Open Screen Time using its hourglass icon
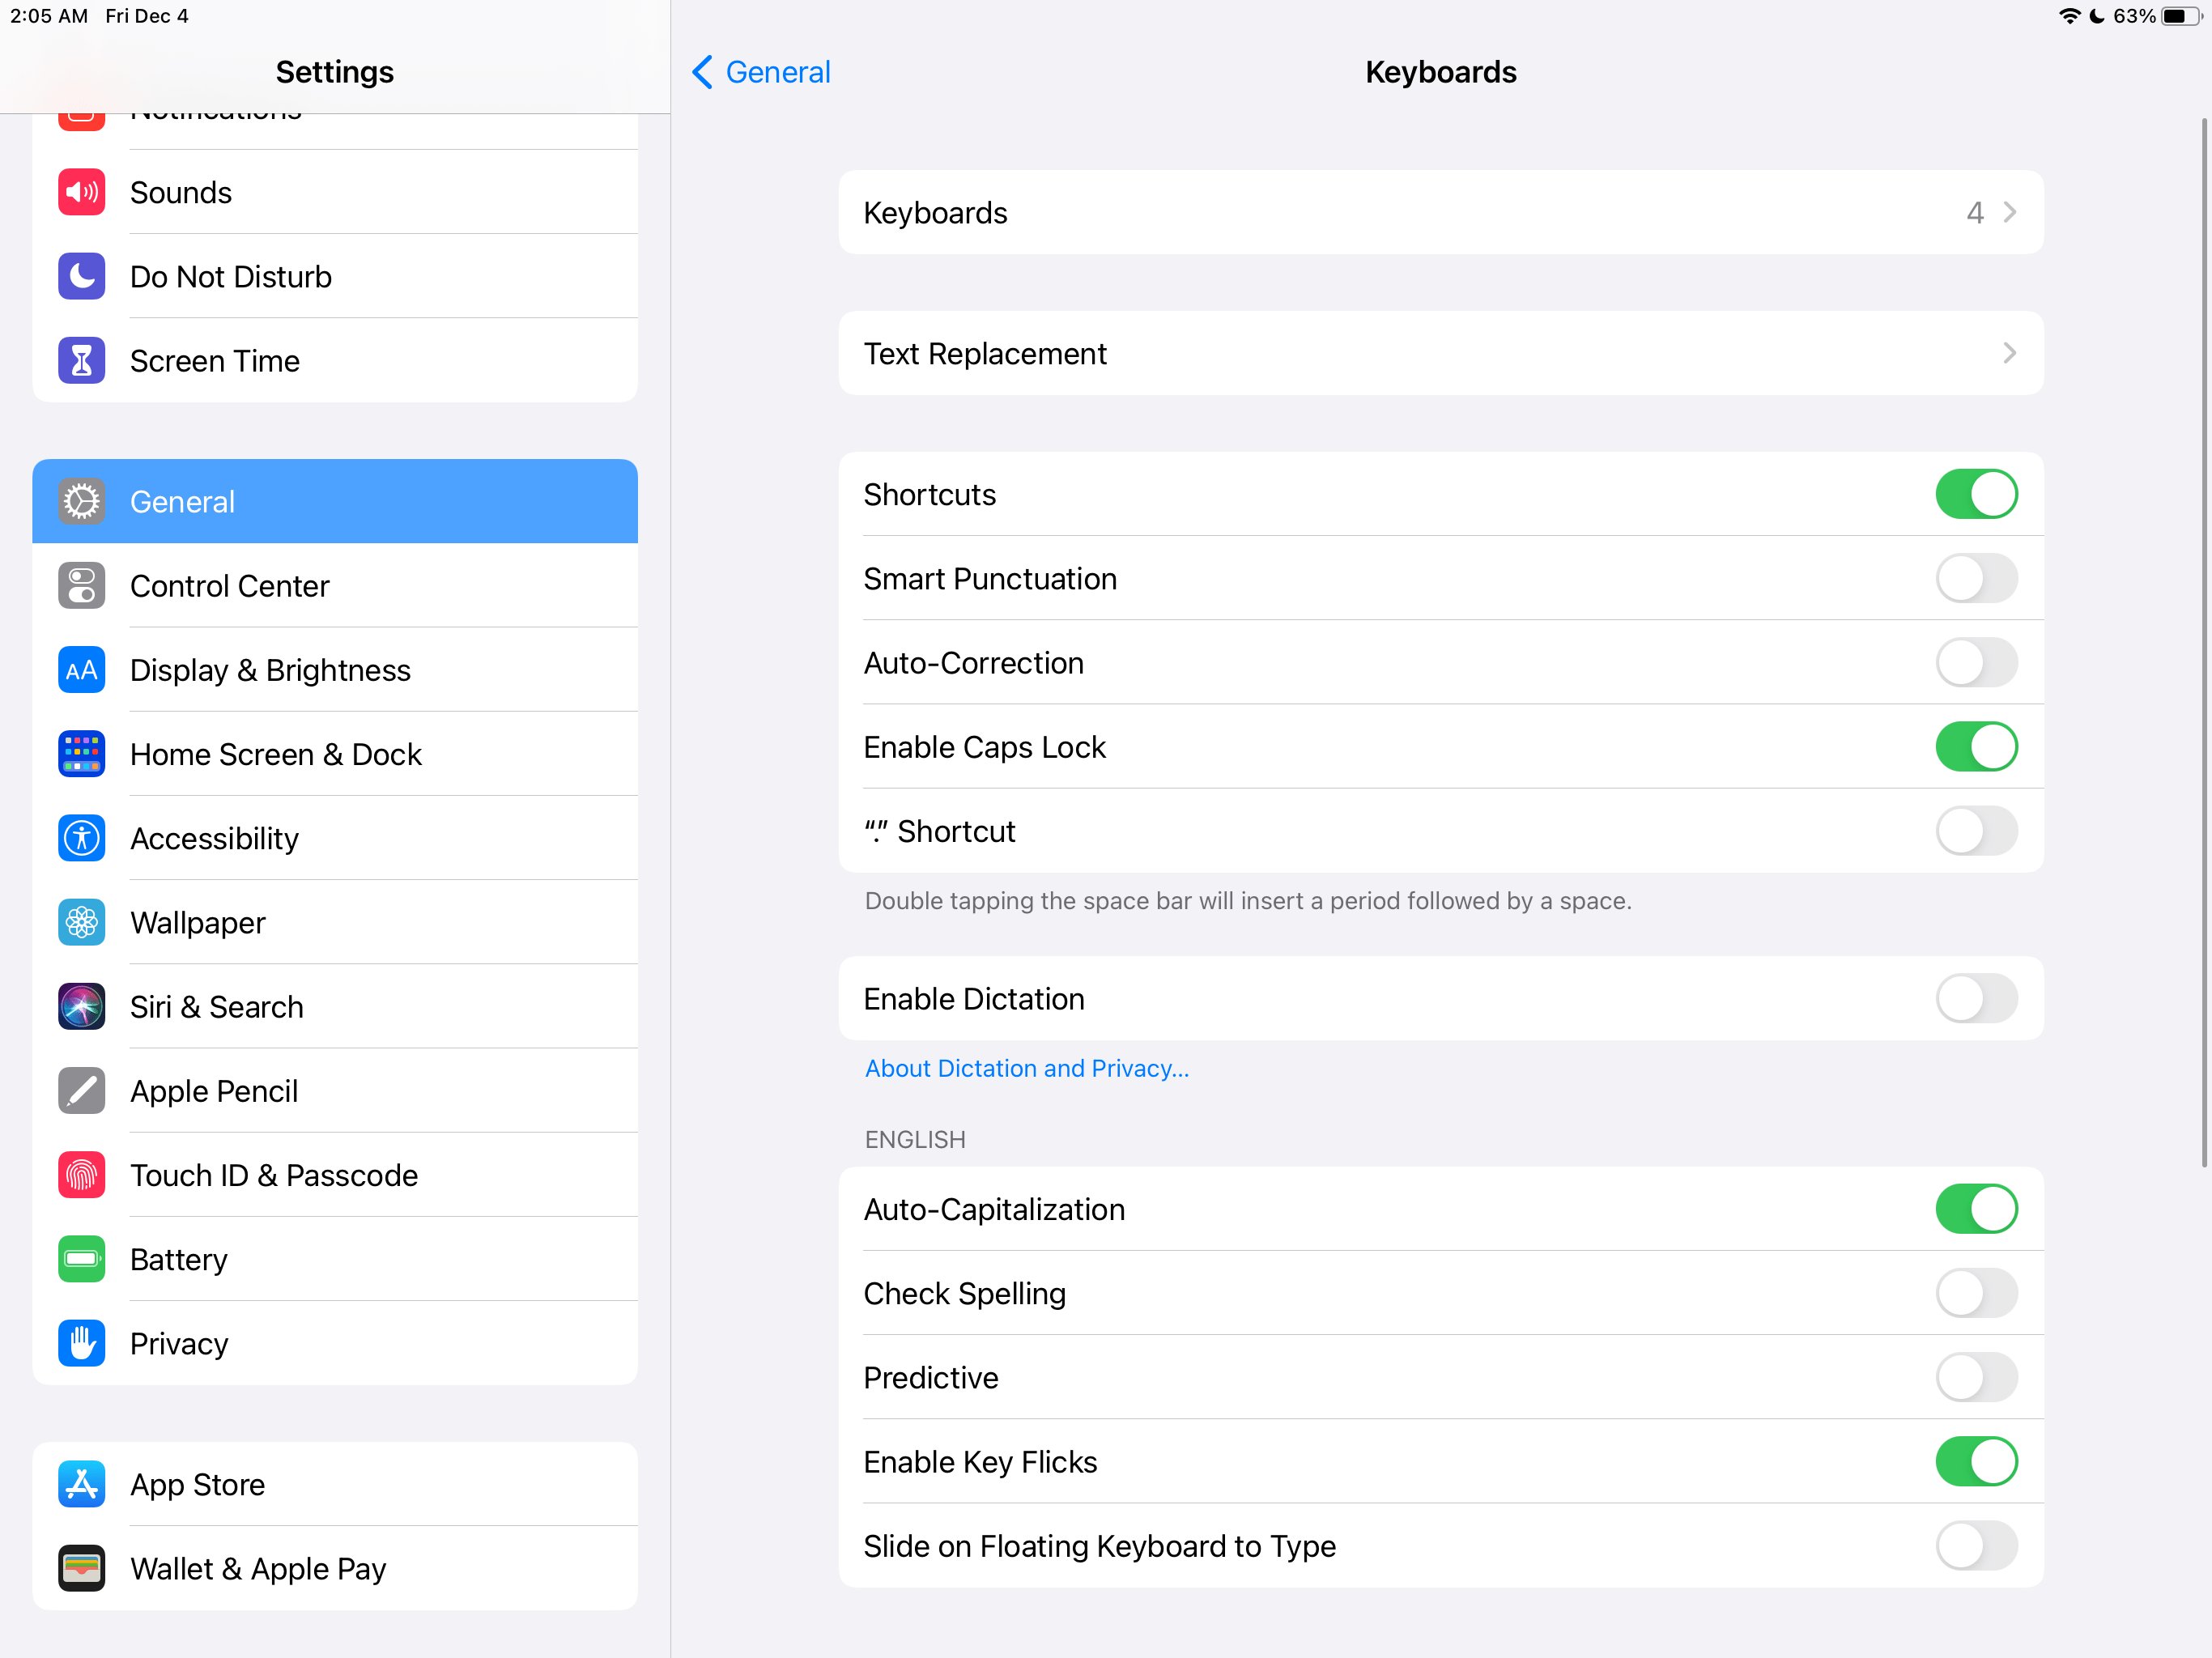Image resolution: width=2212 pixels, height=1658 pixels. click(x=81, y=360)
